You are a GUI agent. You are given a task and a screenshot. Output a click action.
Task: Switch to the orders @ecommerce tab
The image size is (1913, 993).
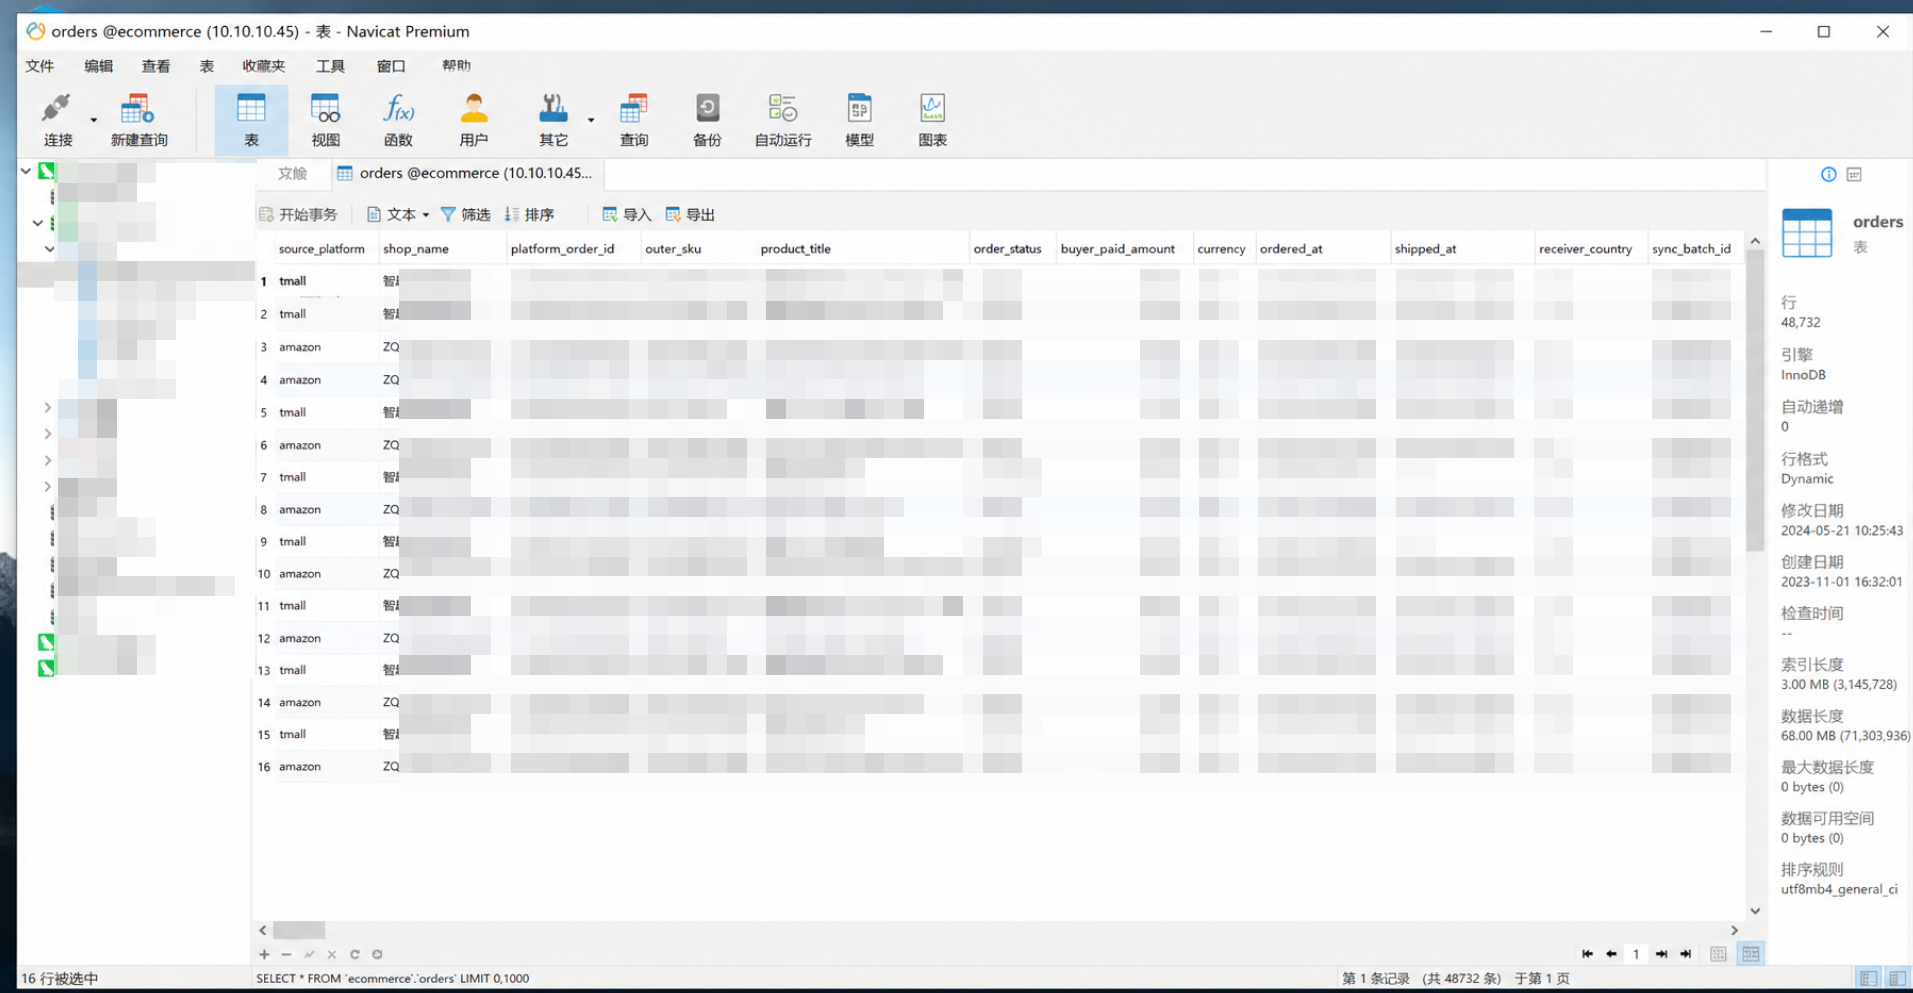click(x=465, y=173)
